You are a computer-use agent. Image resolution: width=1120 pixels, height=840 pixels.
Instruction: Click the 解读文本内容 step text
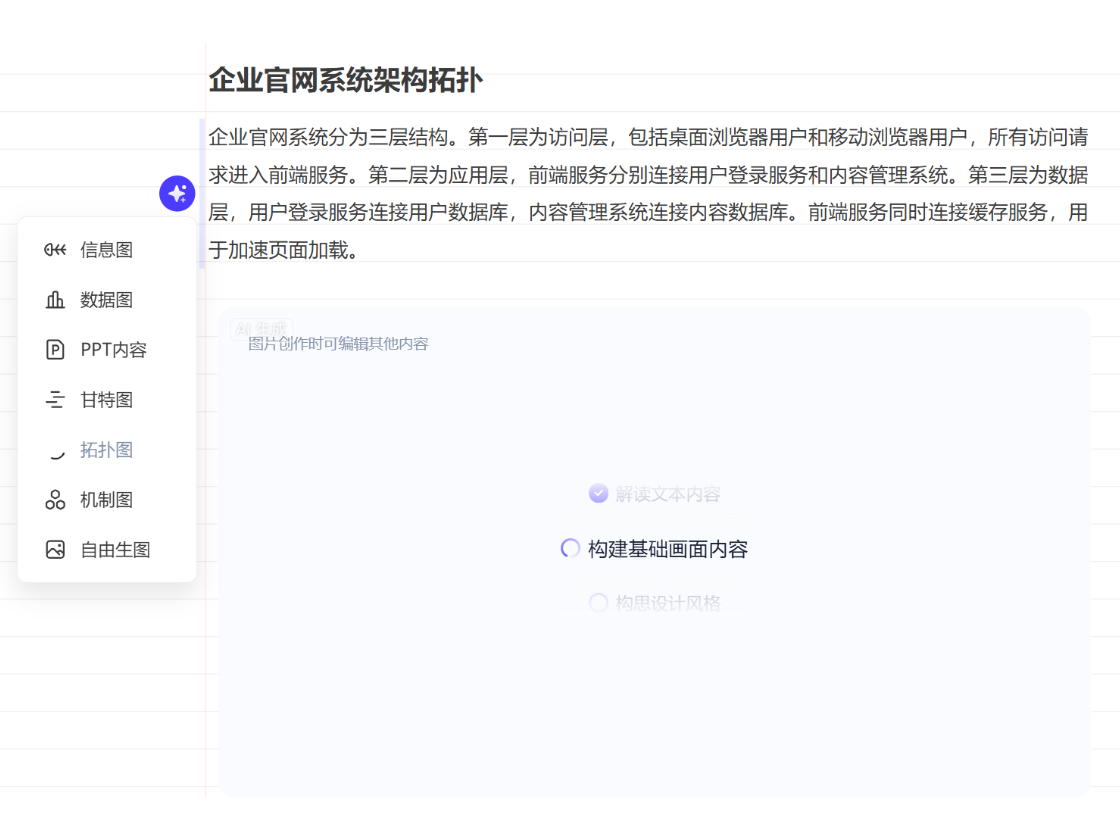[x=668, y=494]
